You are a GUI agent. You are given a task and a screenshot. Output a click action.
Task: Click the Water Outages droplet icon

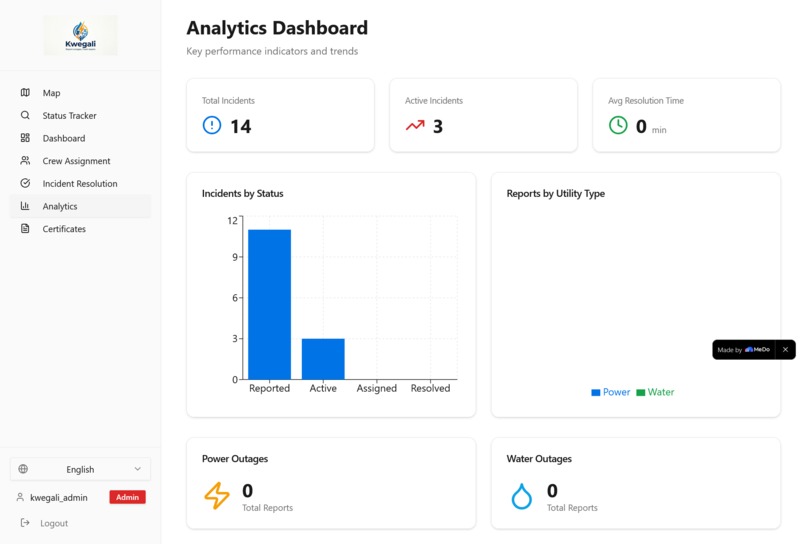(x=522, y=496)
